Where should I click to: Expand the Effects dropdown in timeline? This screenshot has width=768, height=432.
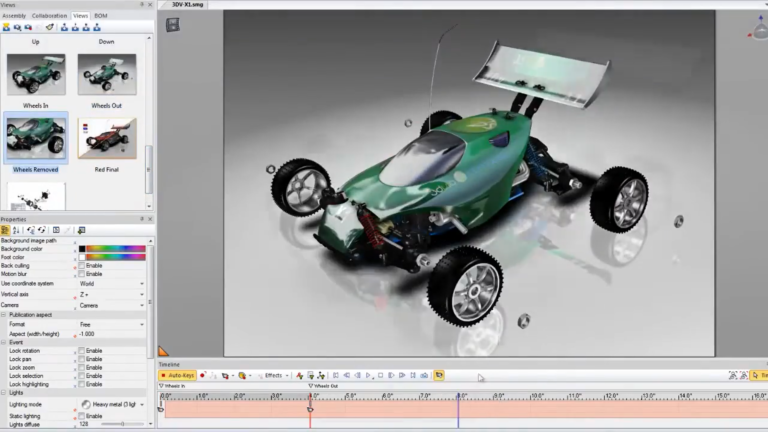[287, 376]
